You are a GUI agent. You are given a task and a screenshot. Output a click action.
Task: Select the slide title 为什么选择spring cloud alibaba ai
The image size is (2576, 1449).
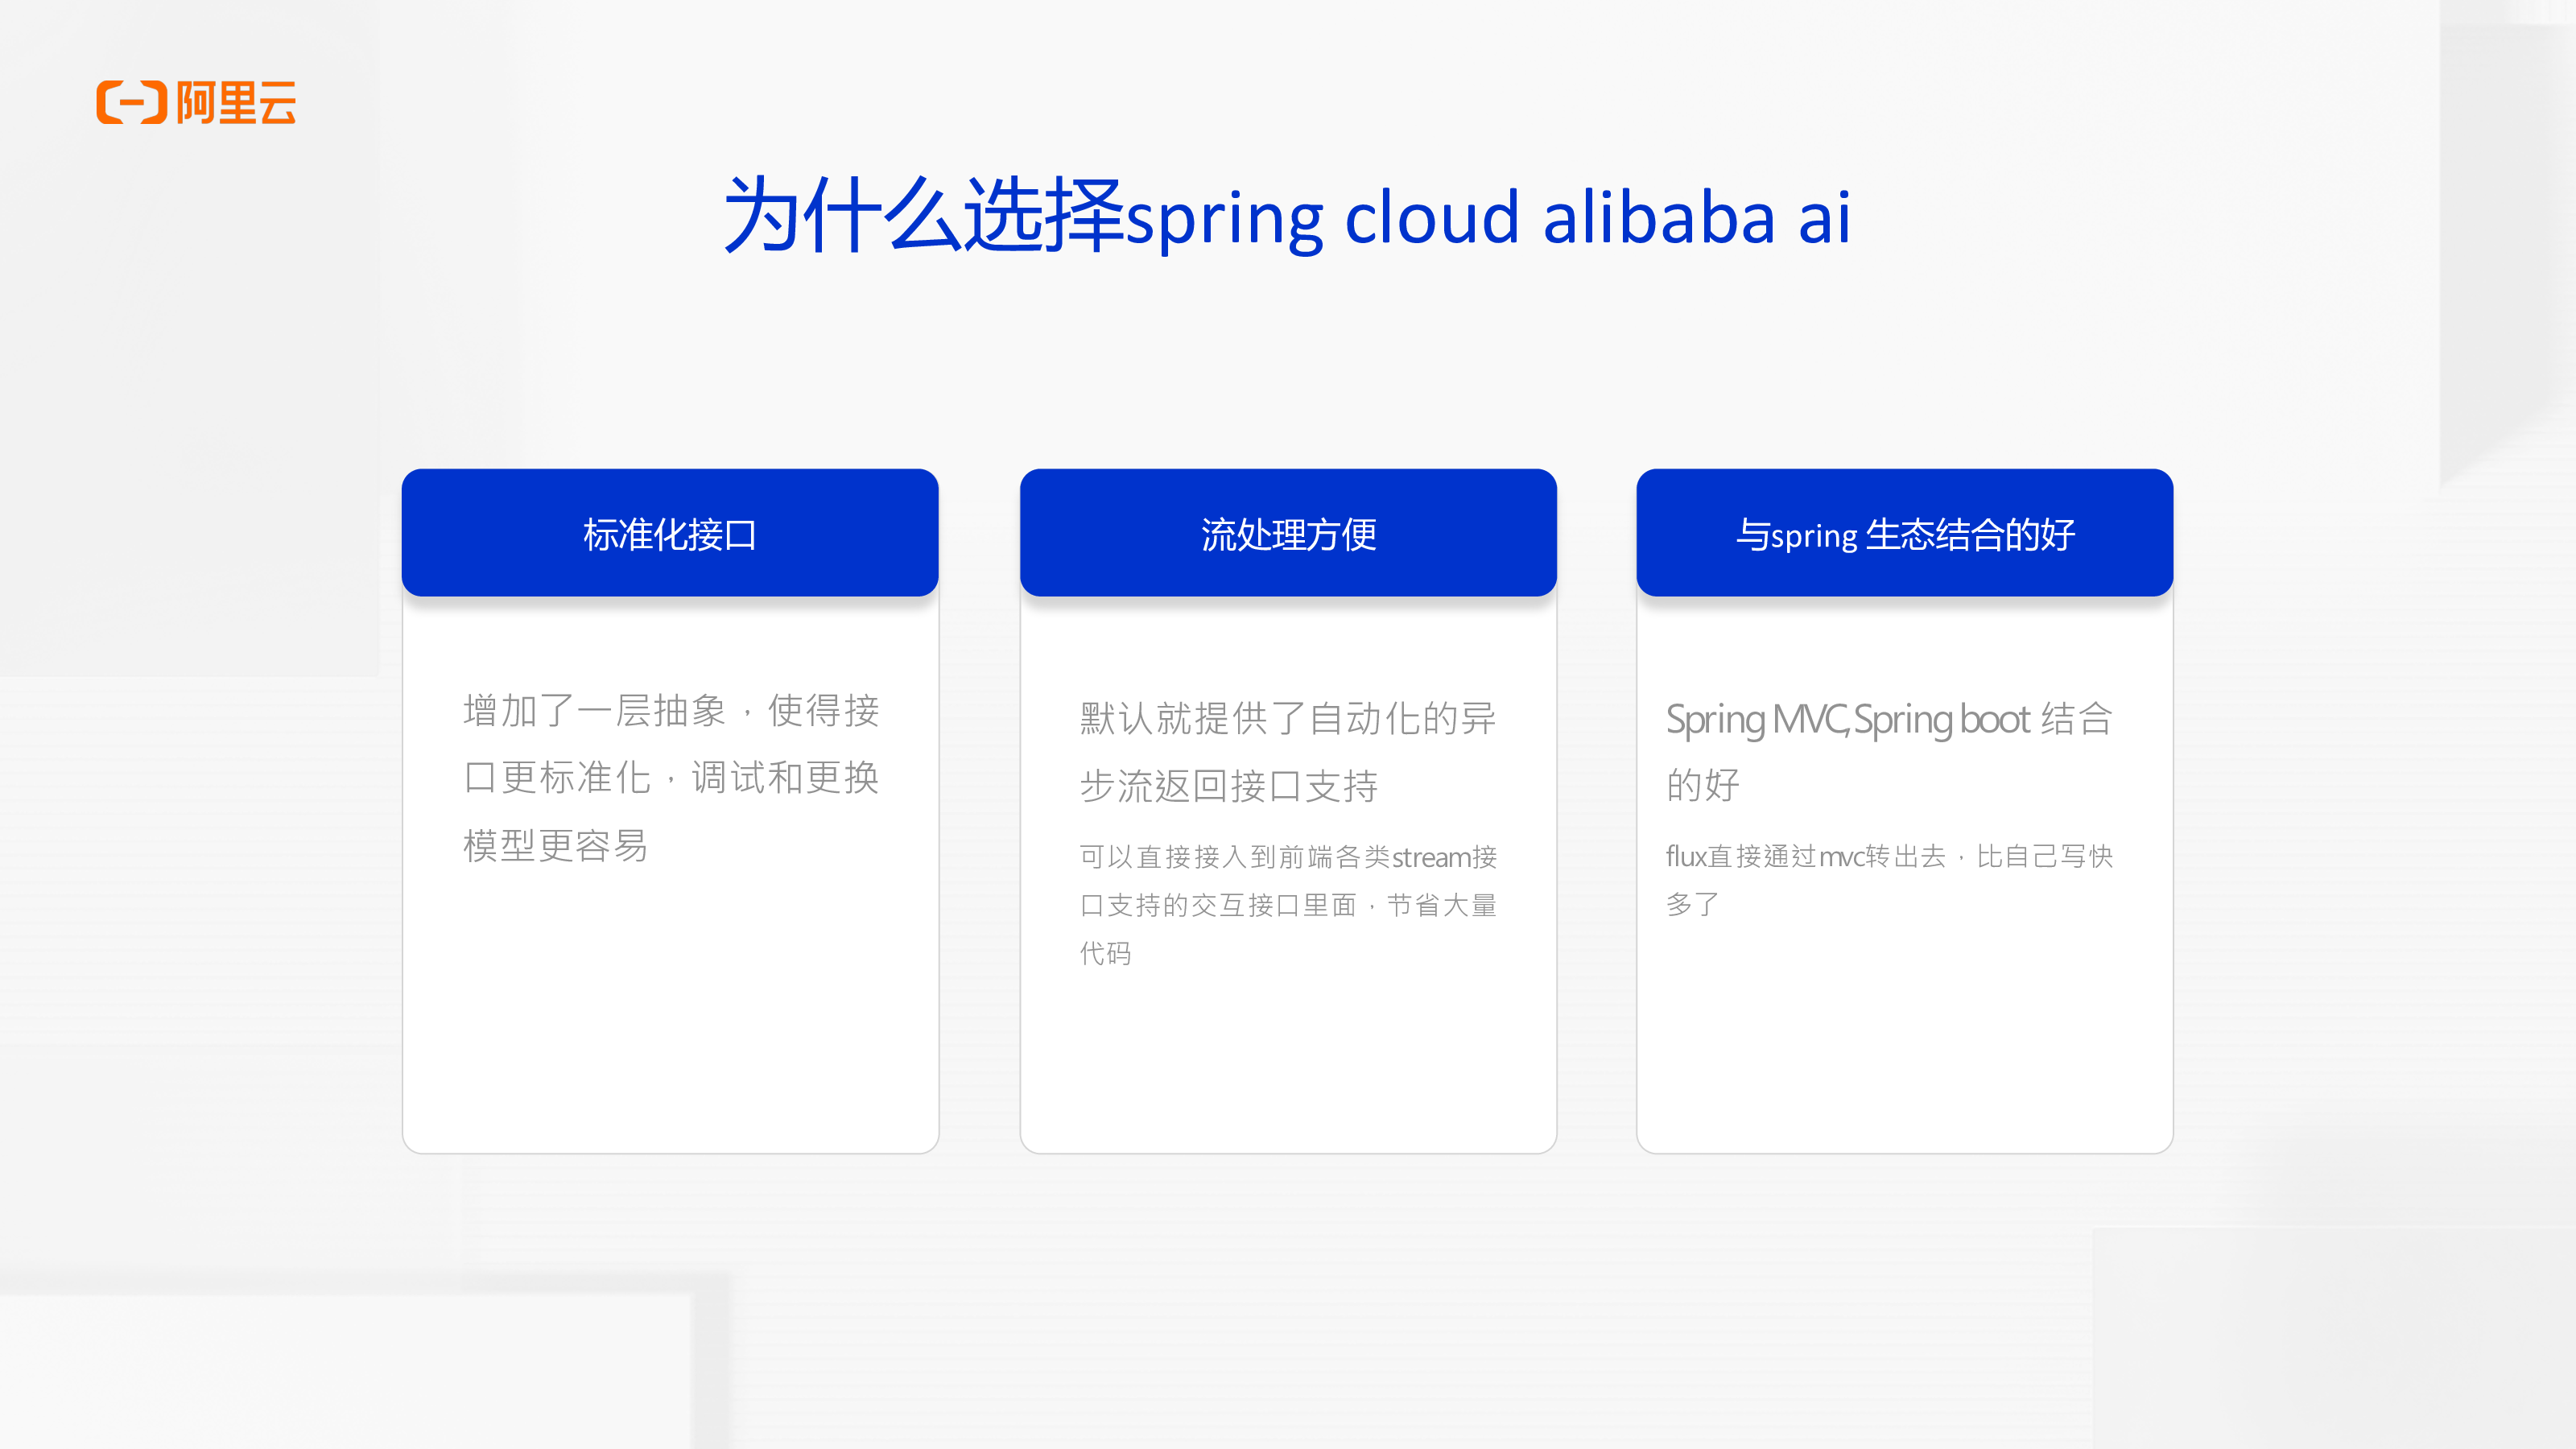tap(1288, 216)
